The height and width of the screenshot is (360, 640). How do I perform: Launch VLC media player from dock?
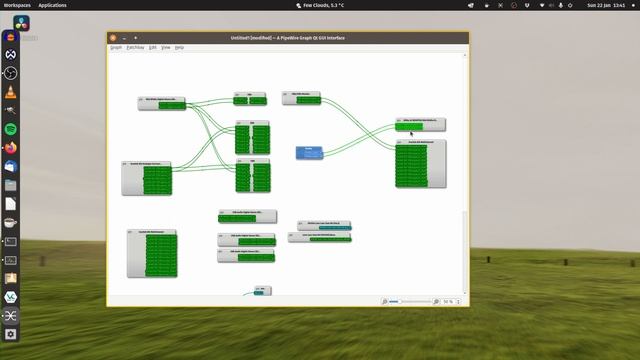pyautogui.click(x=11, y=92)
